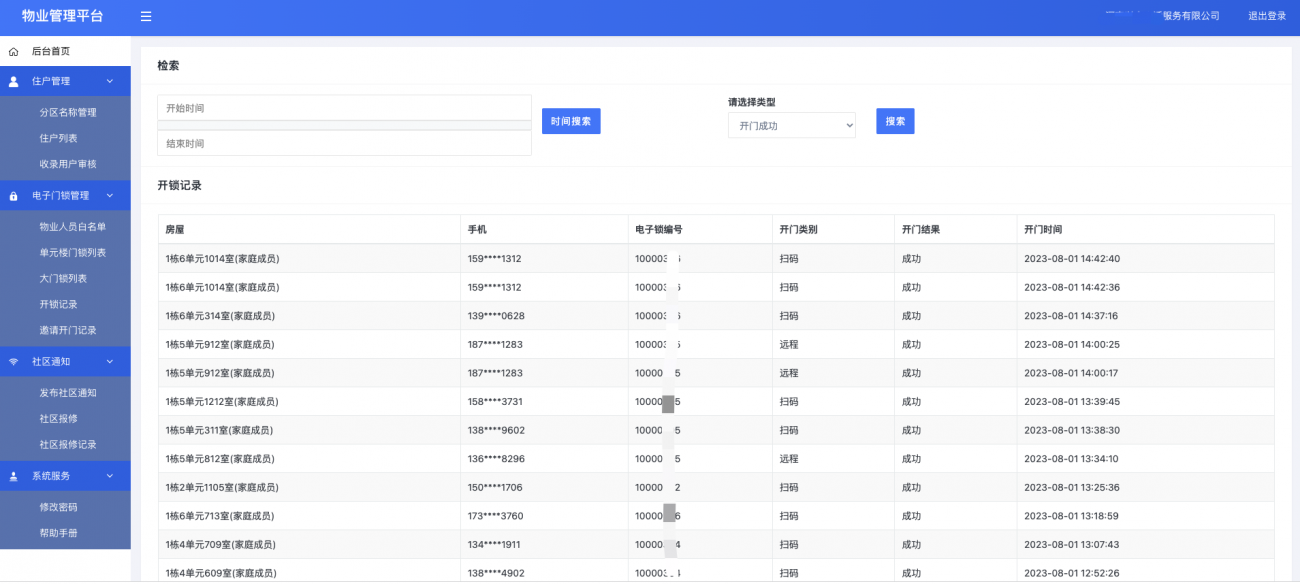Click 1栋5单元812室(家庭成员) cell

click(x=309, y=459)
